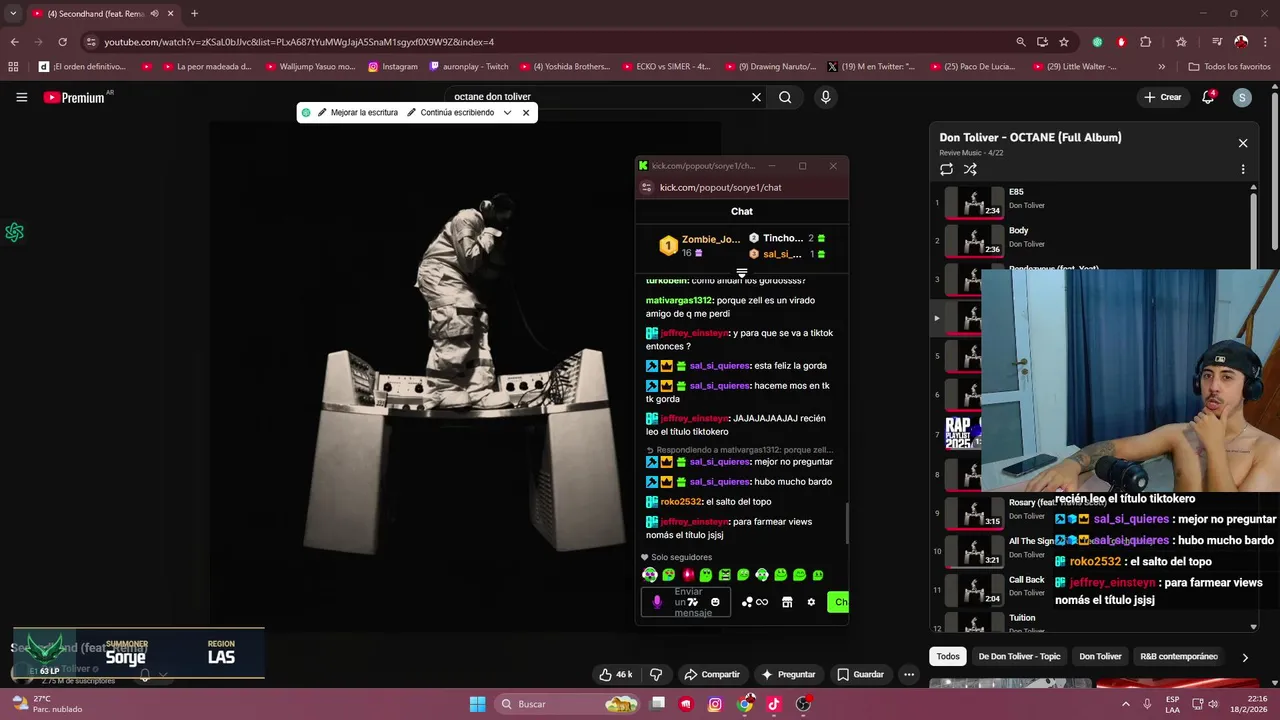Select De Don Toliver - Topic chip

coord(1019,656)
